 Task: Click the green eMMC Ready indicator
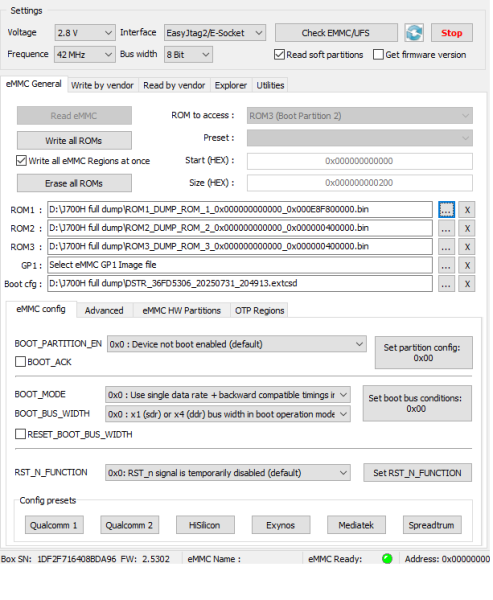387,559
